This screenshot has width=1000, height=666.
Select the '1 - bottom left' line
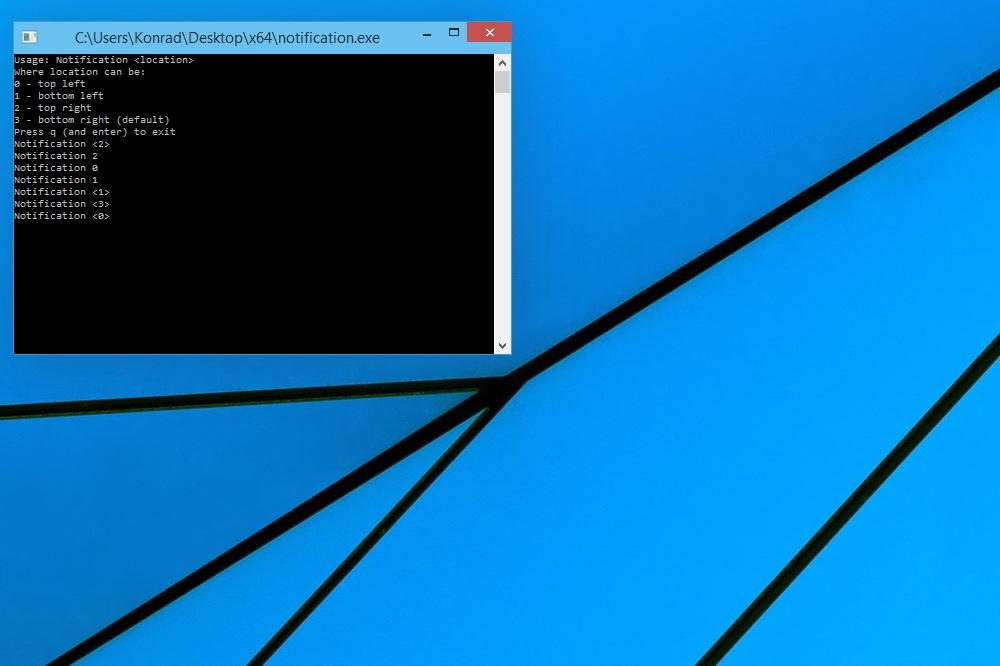point(59,96)
